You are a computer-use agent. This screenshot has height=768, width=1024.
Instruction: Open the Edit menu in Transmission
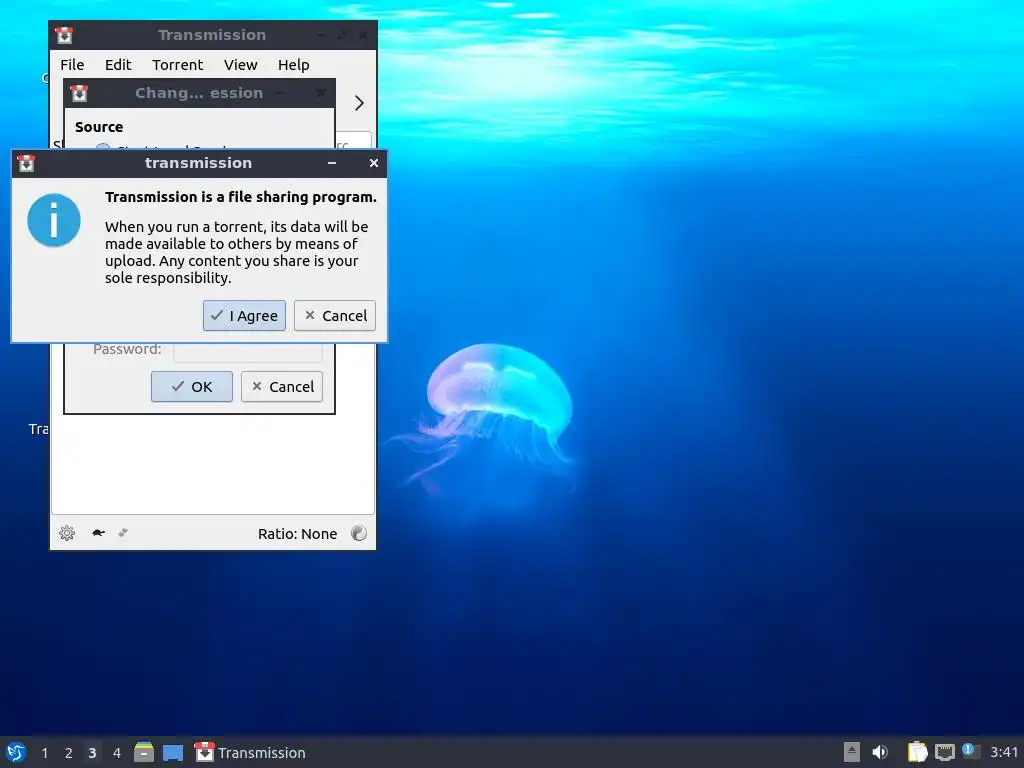(118, 65)
